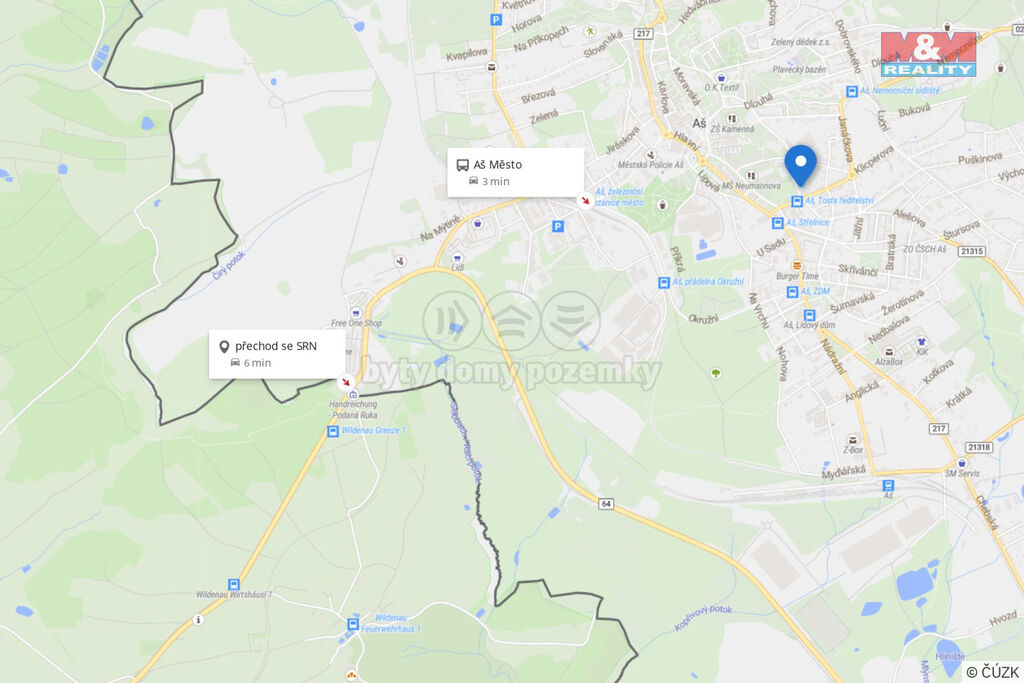Click the road 64 number label

pos(606,503)
